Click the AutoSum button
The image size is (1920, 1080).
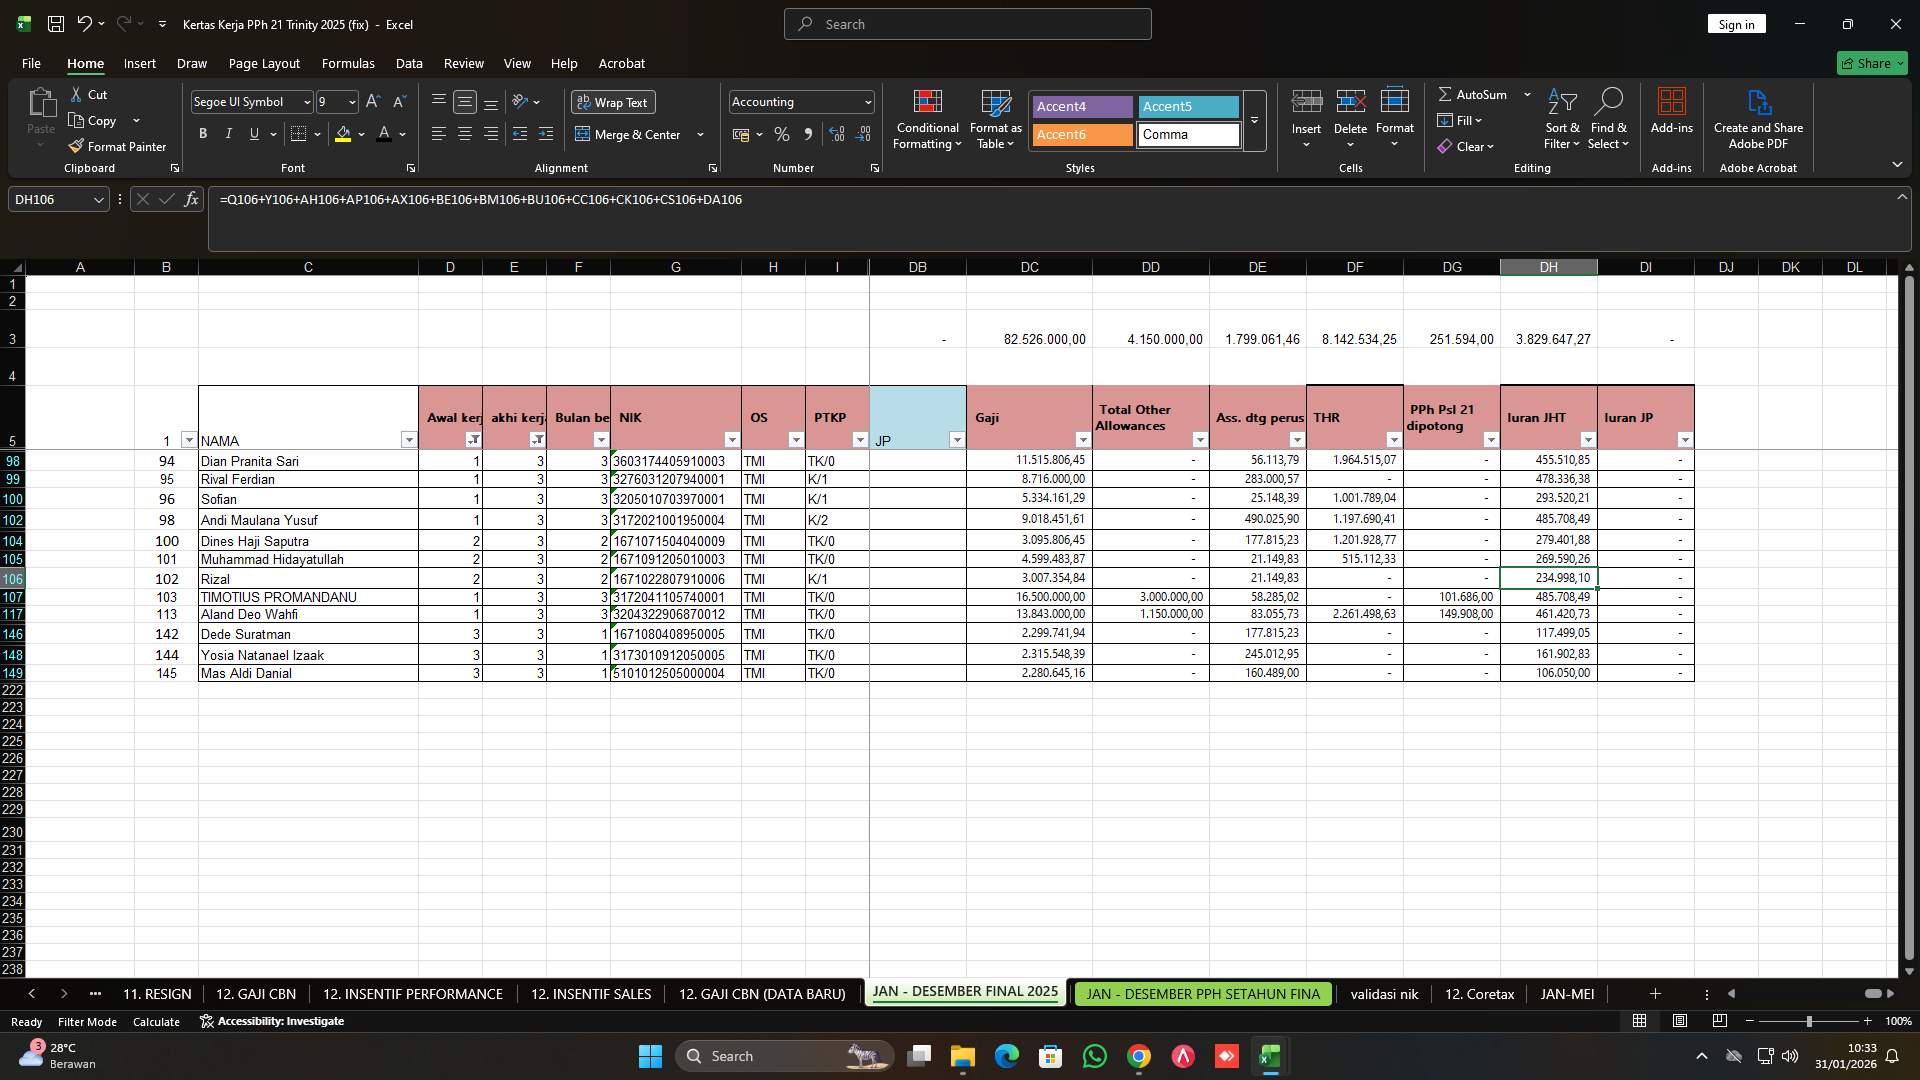click(x=1478, y=94)
